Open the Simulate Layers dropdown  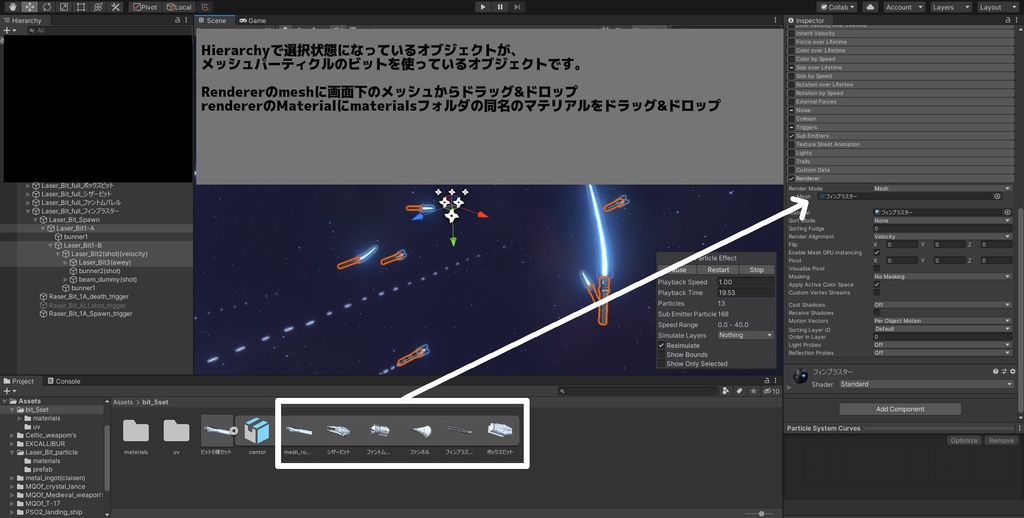(745, 335)
